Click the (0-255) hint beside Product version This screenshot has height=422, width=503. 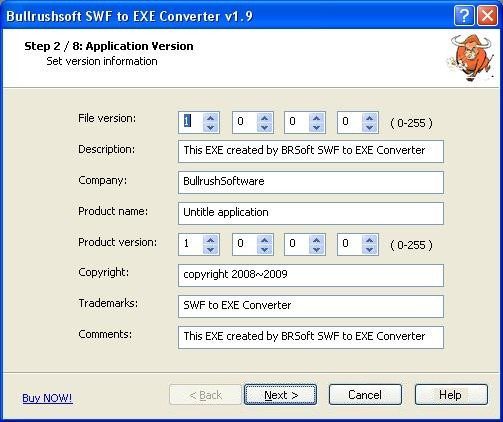411,245
